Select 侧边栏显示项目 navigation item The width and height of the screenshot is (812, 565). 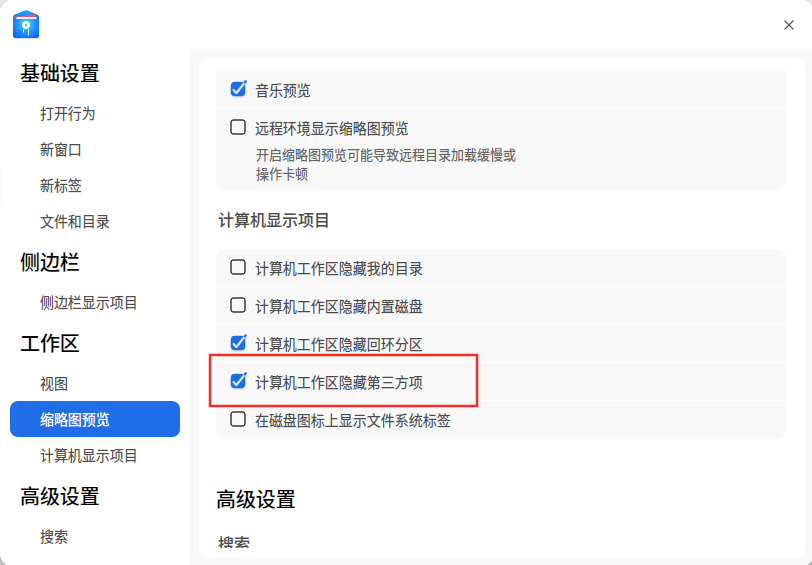(89, 302)
